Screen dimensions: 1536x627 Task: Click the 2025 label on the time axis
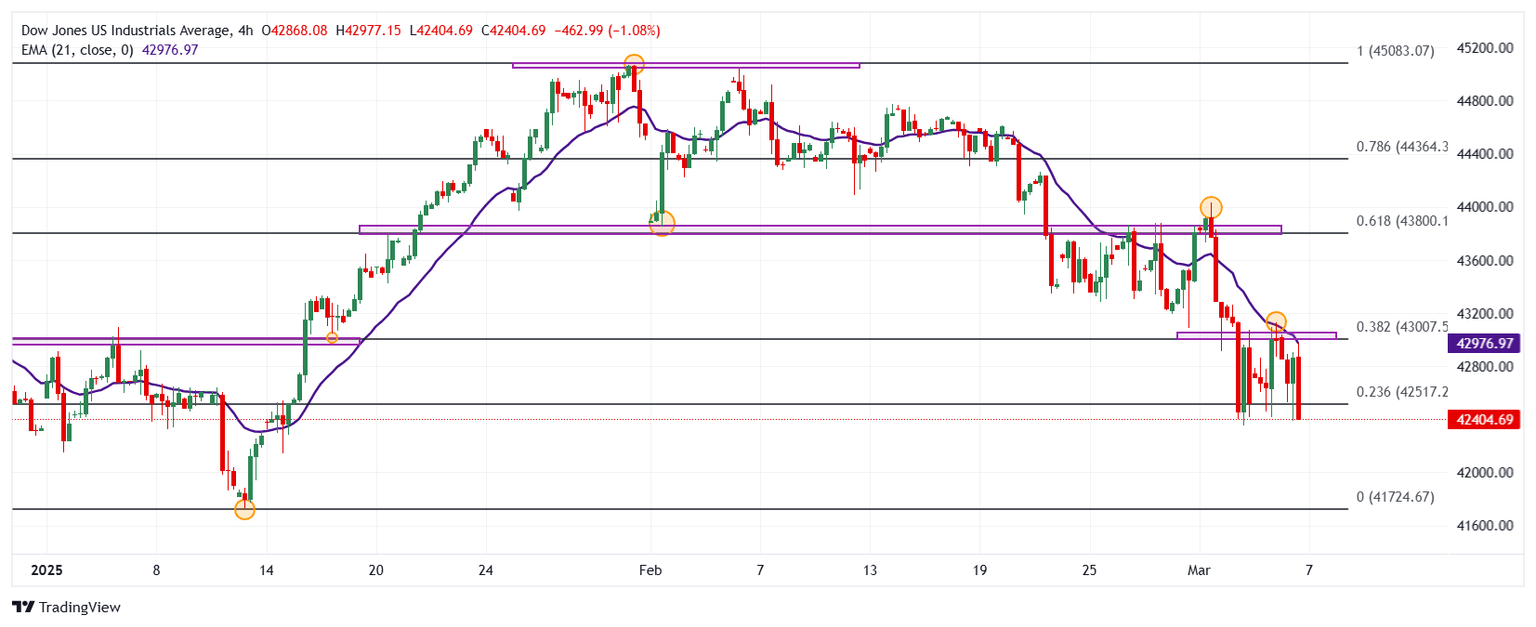tap(47, 570)
